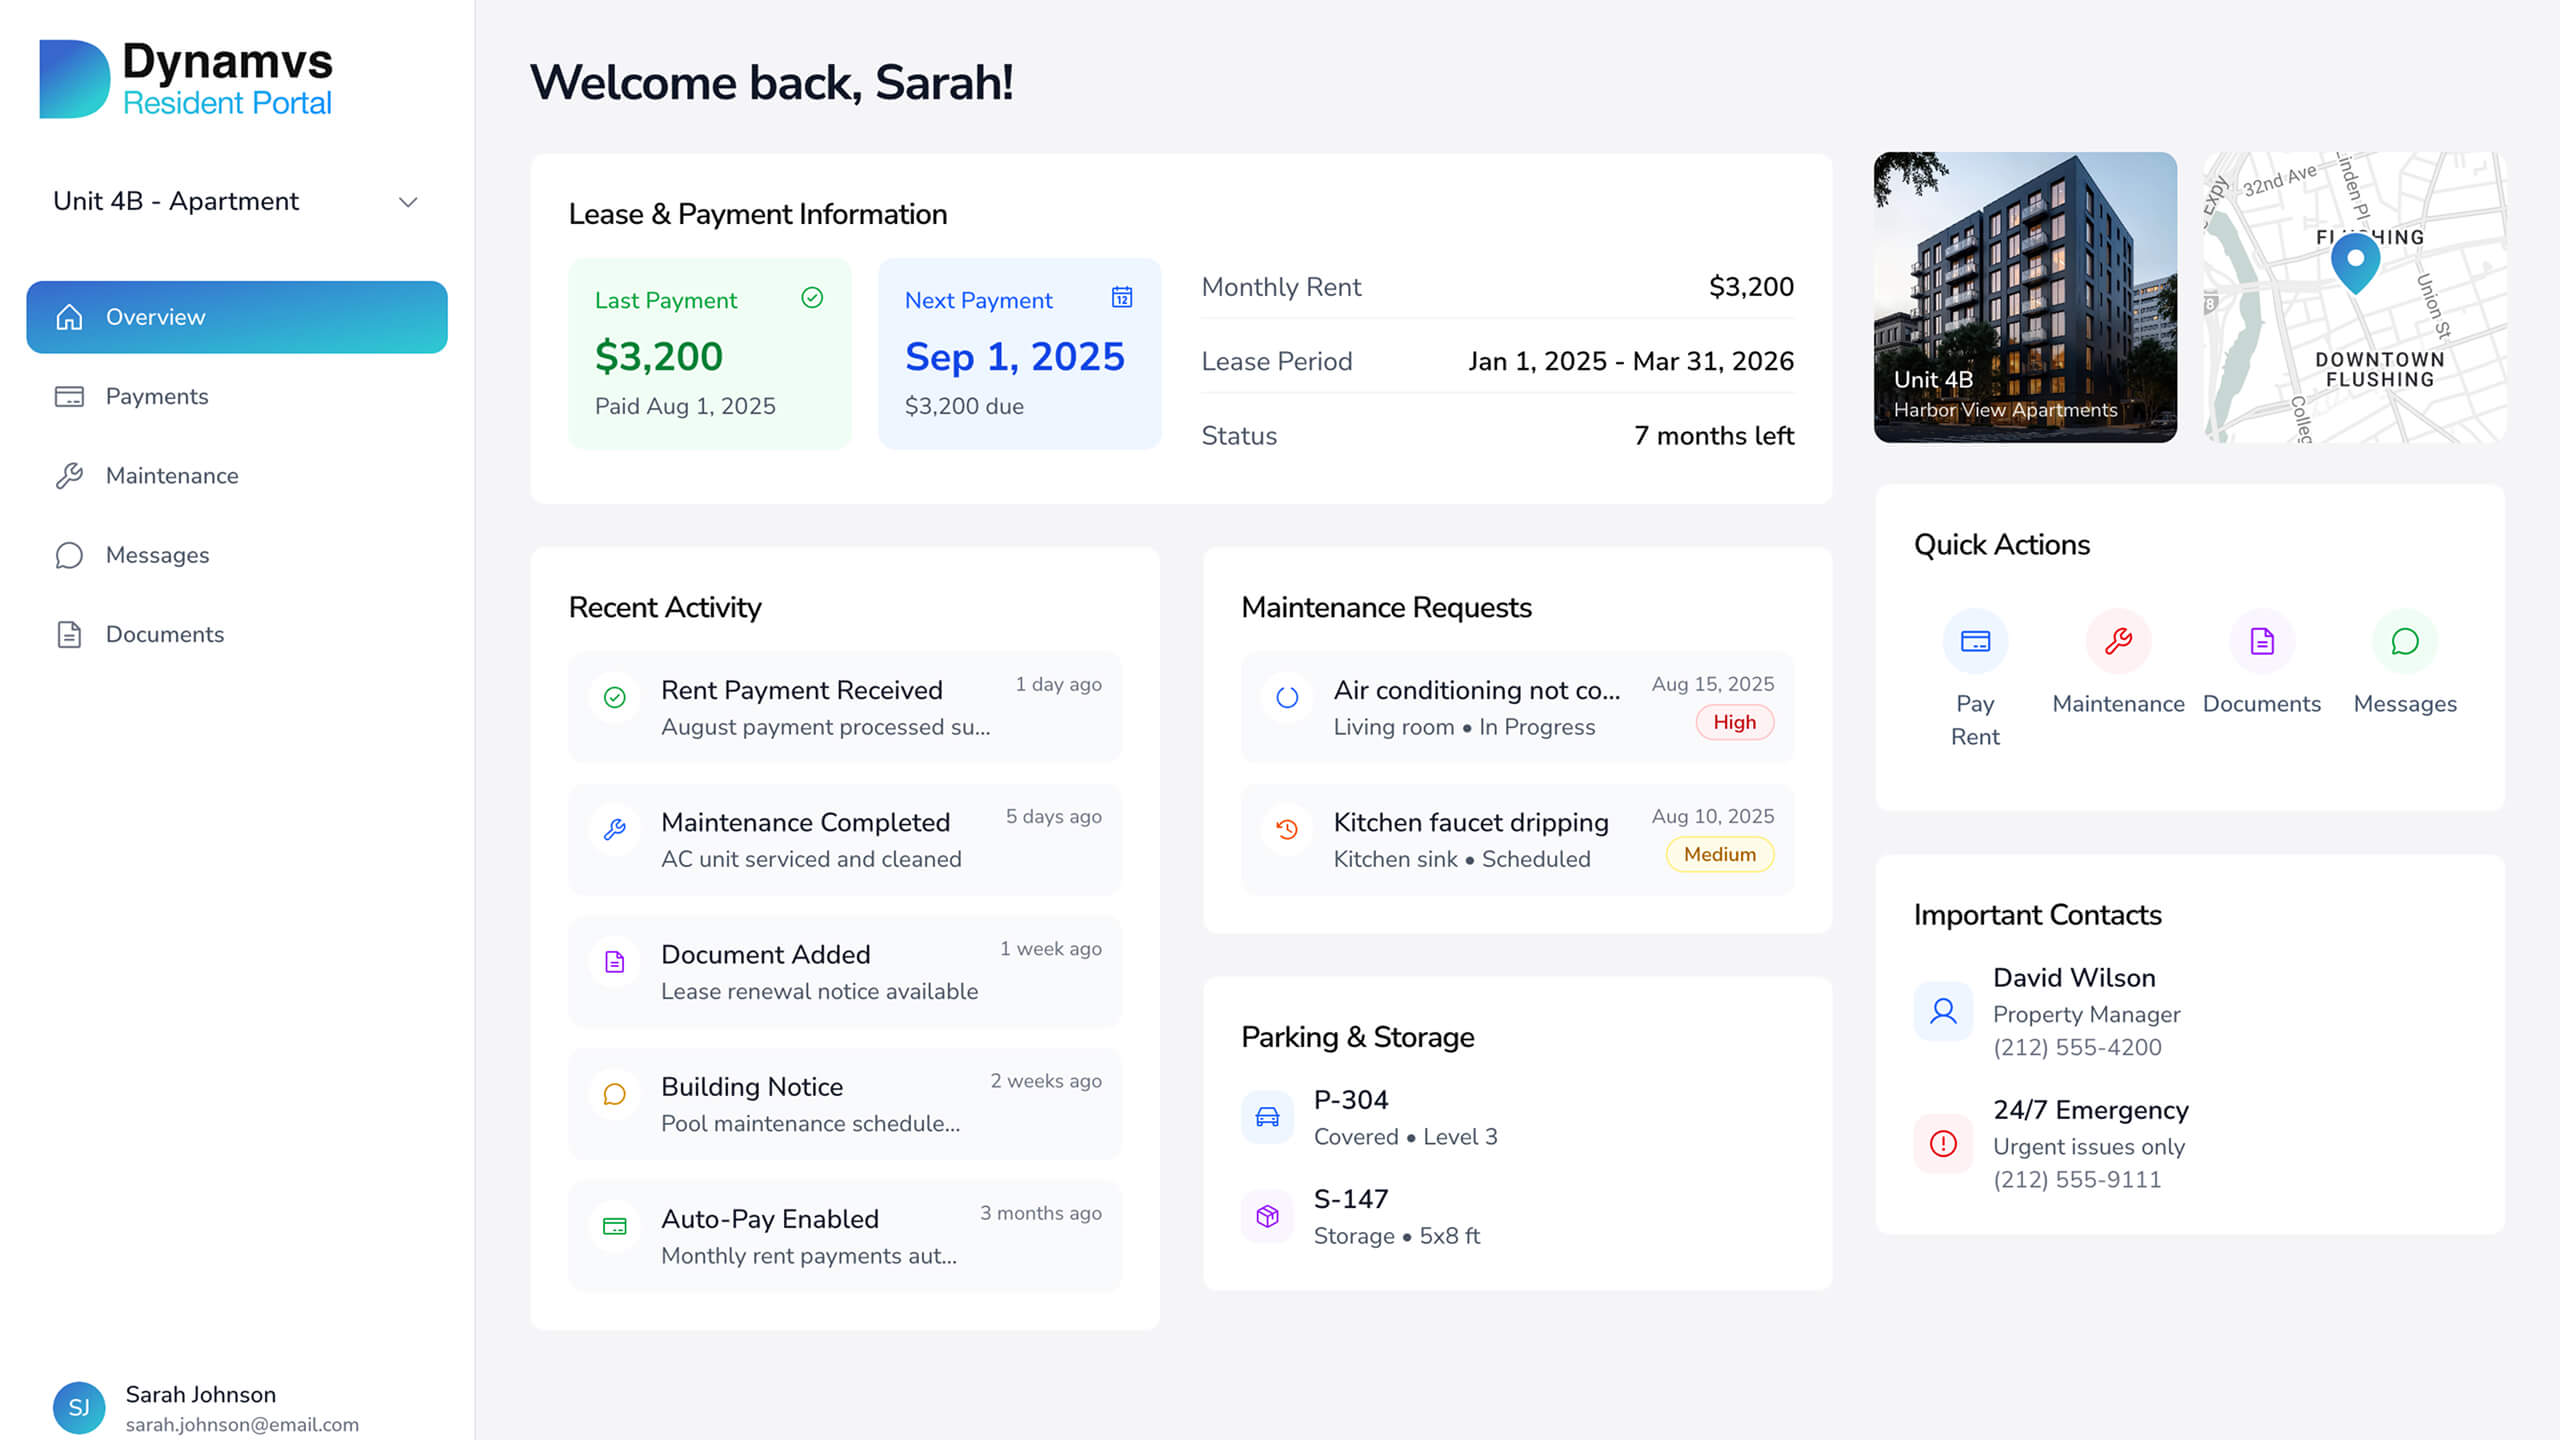This screenshot has width=2560, height=1440.
Task: Click the Maintenance wrench icon in sidebar
Action: pos(70,476)
